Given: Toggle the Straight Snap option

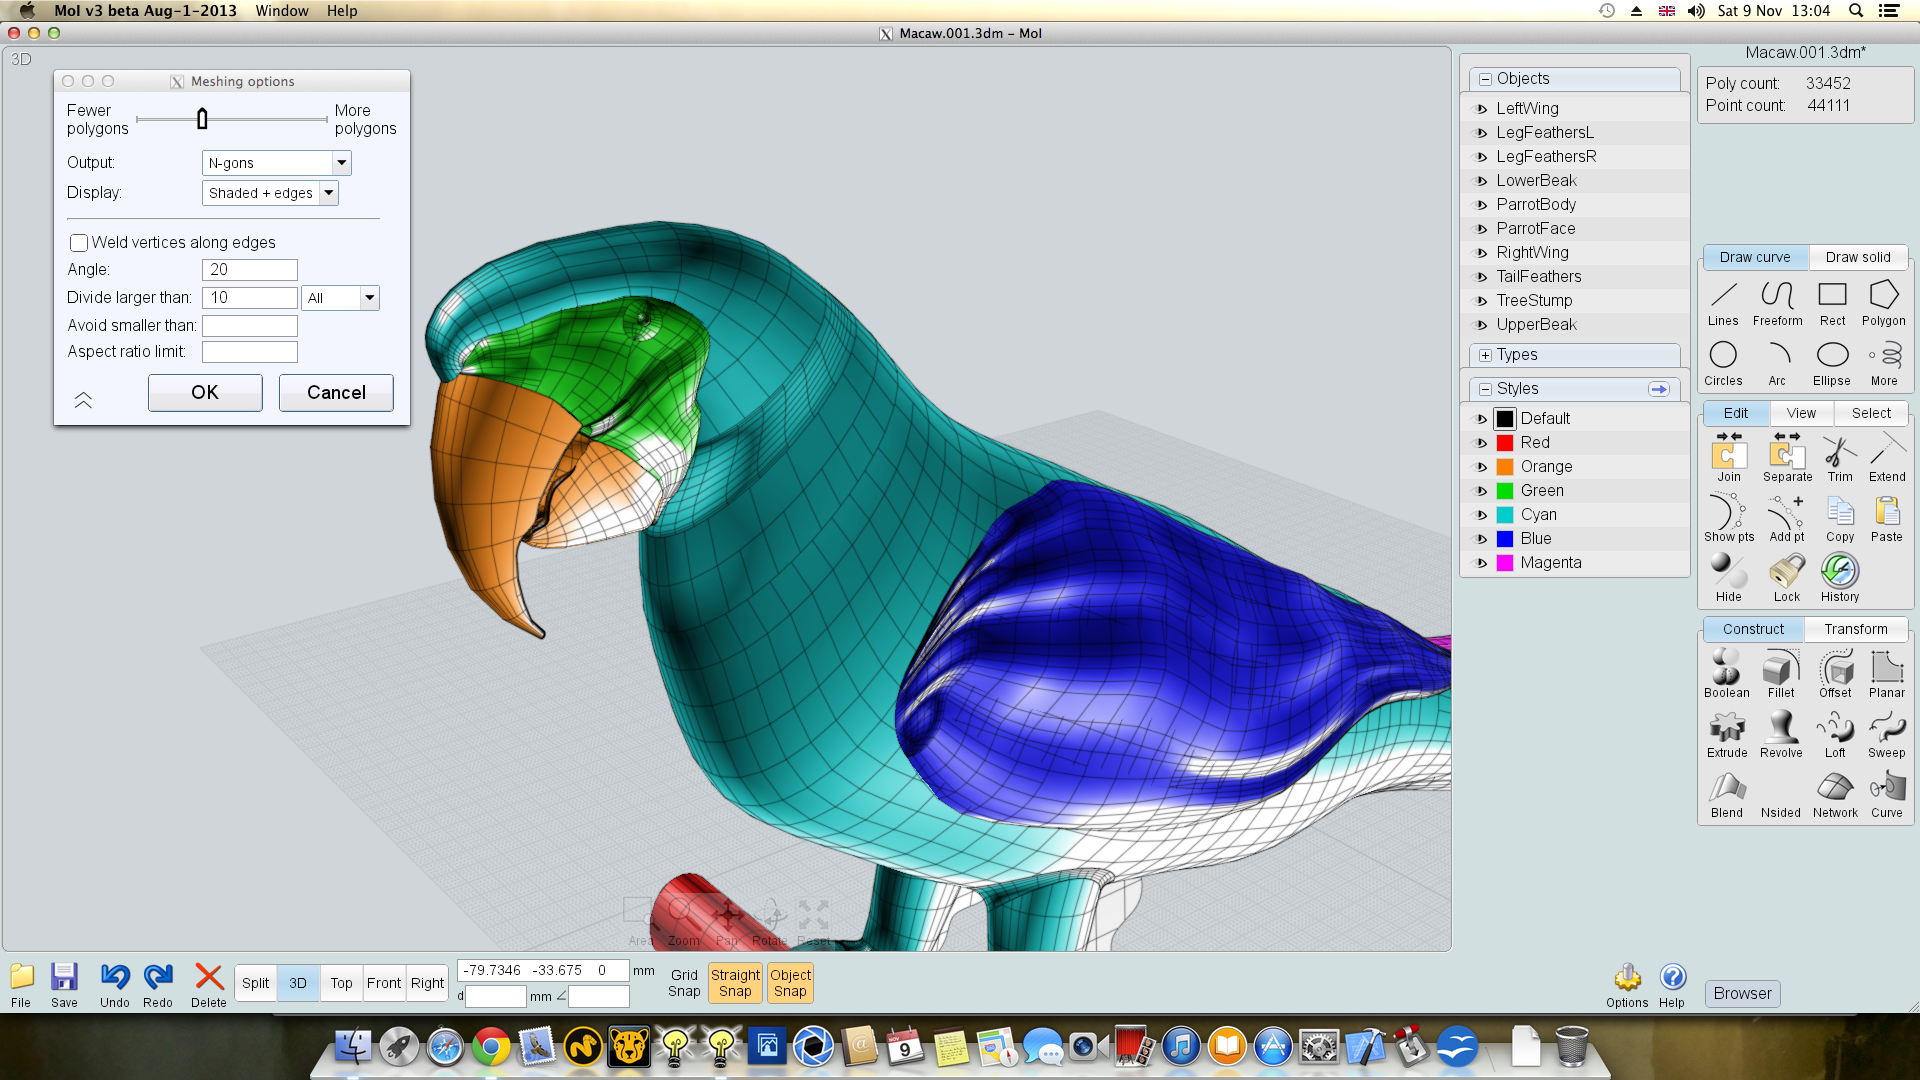Looking at the screenshot, I should point(735,983).
